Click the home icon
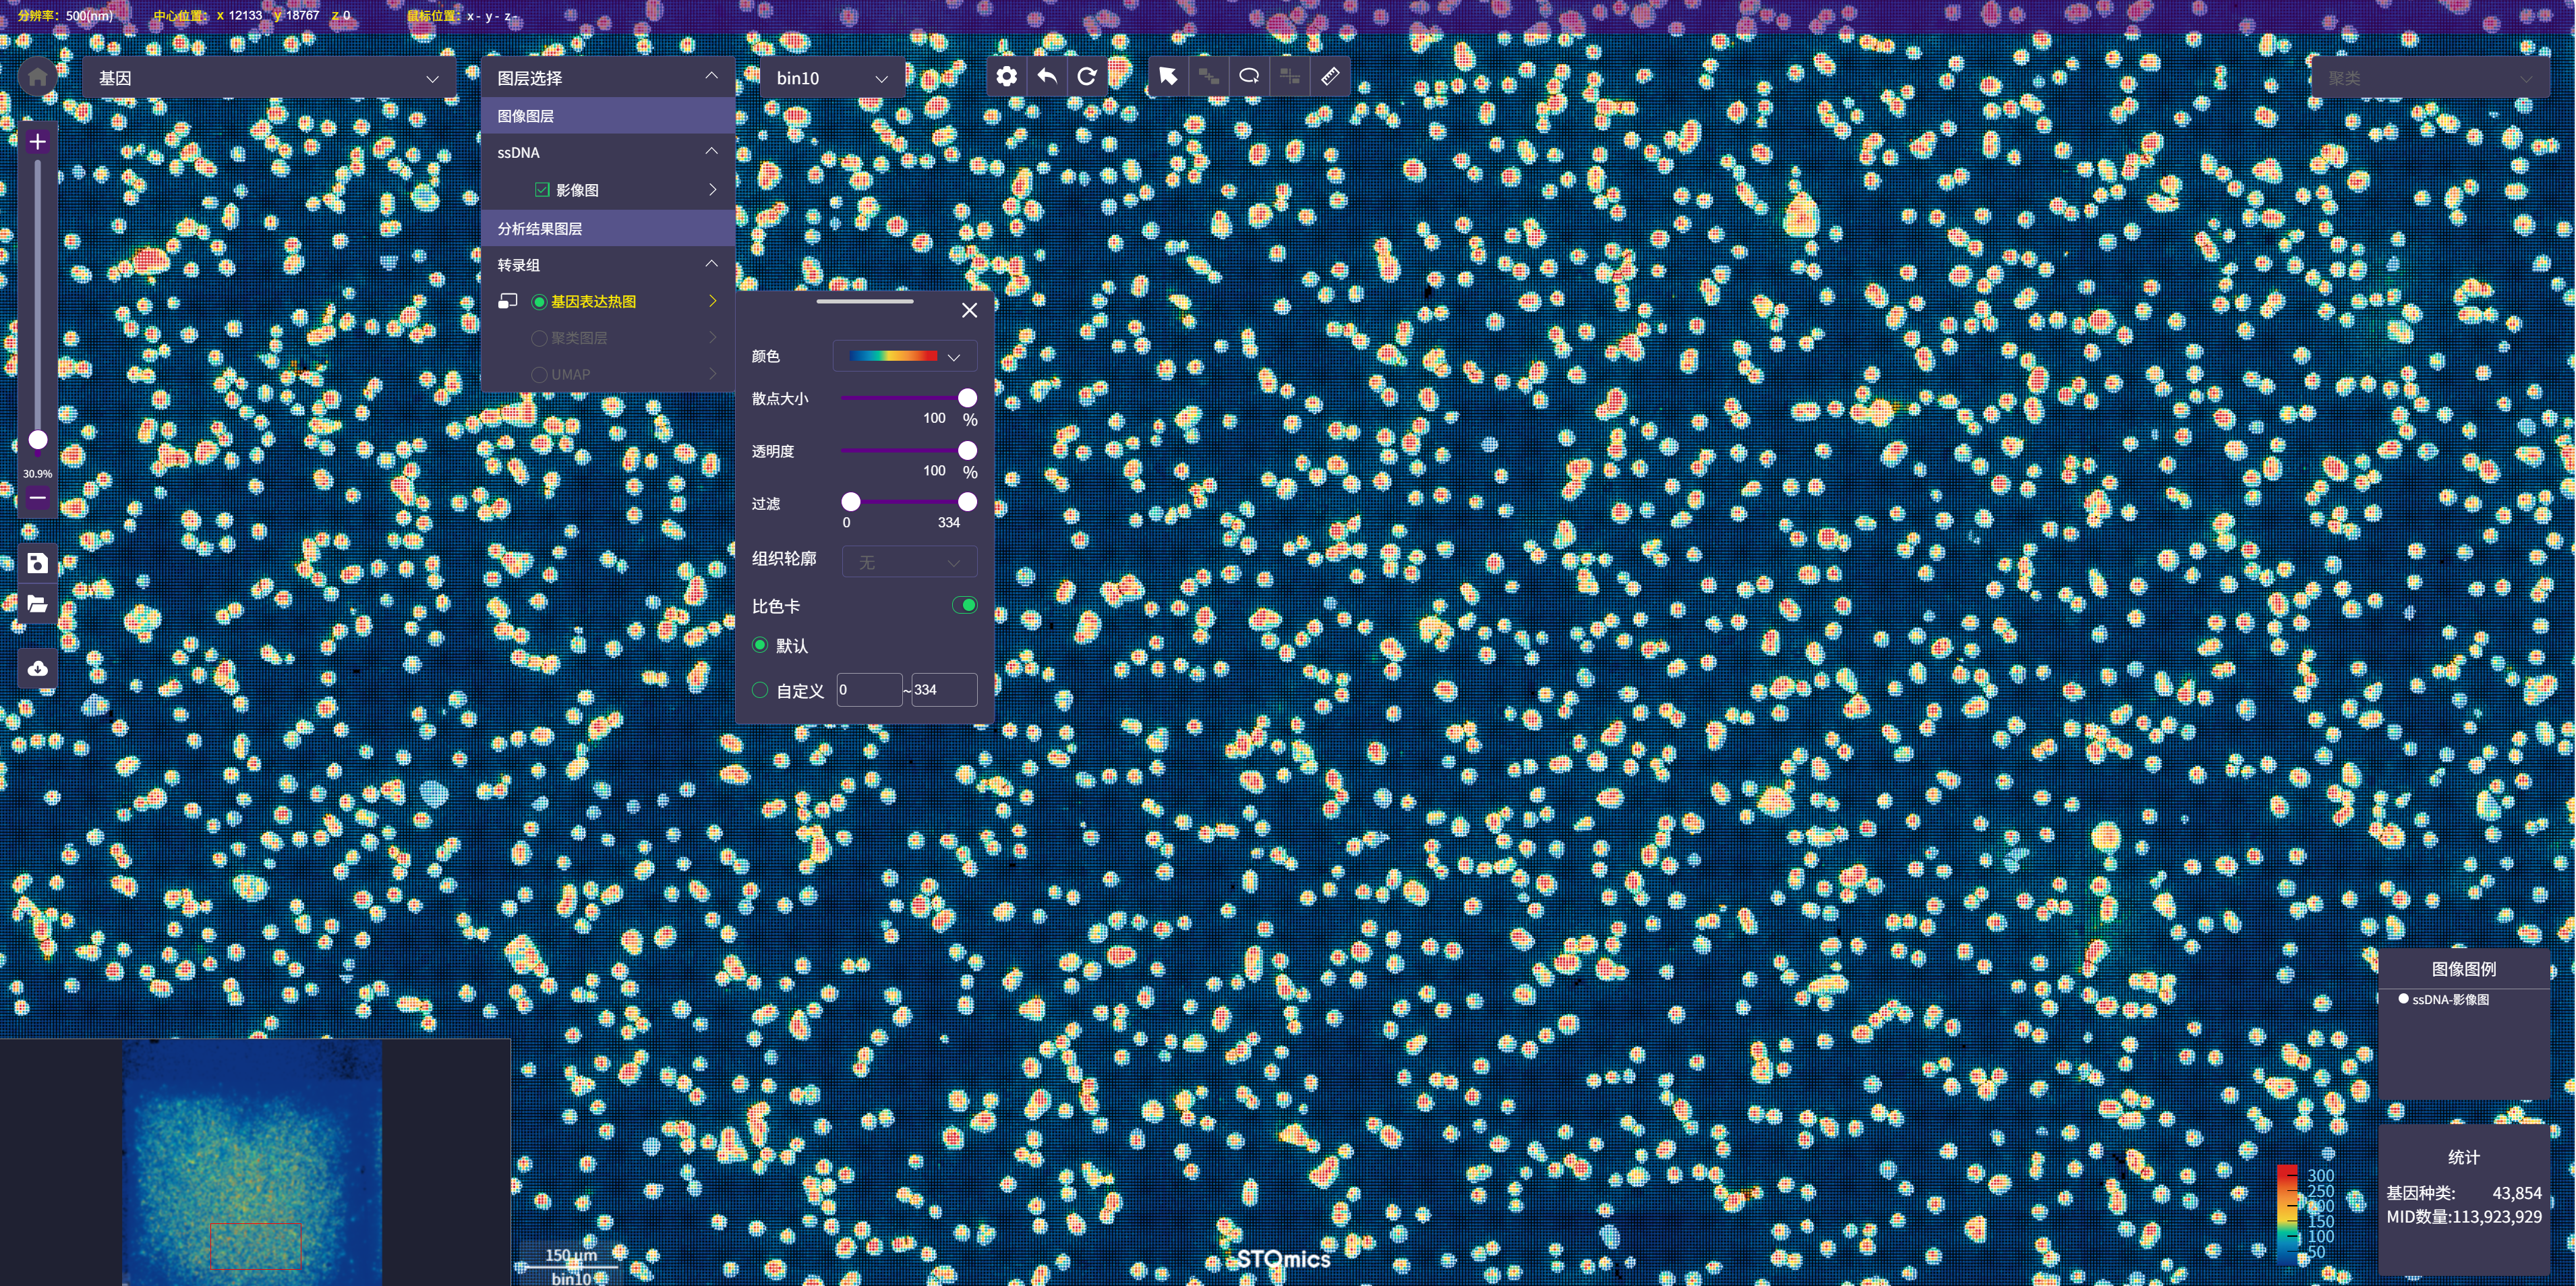 click(x=38, y=77)
